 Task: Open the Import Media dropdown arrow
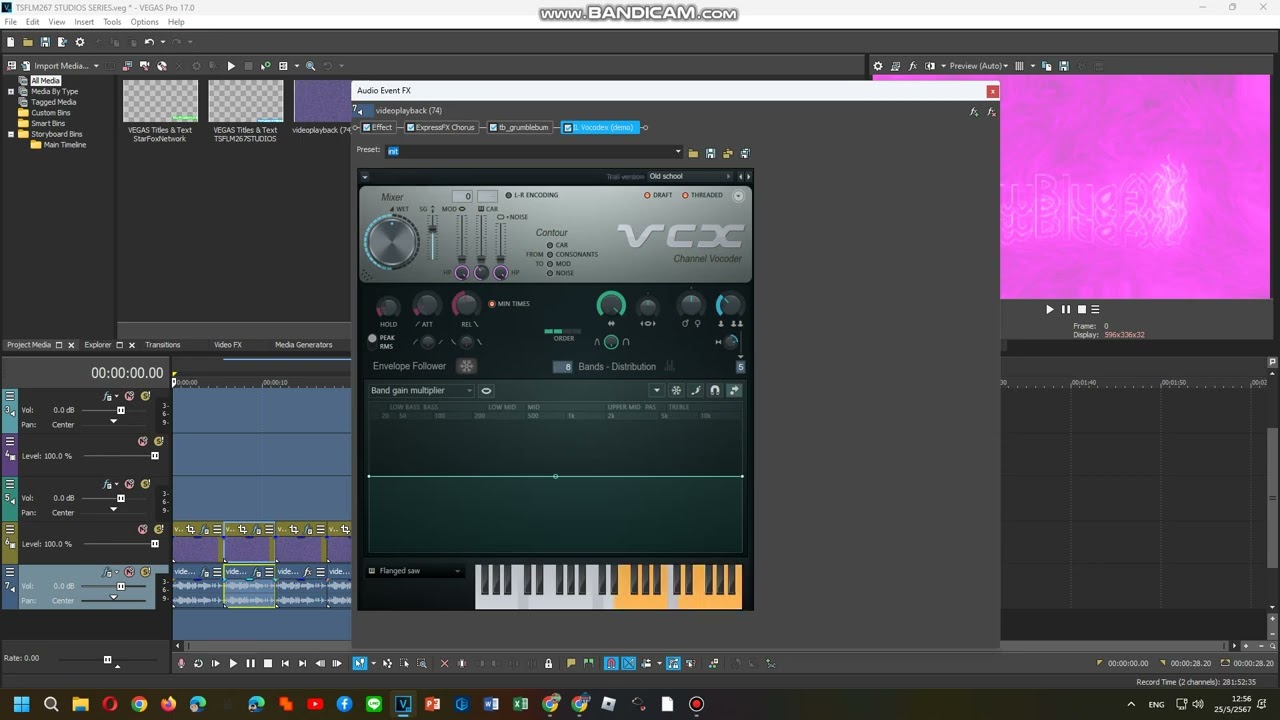click(x=96, y=66)
